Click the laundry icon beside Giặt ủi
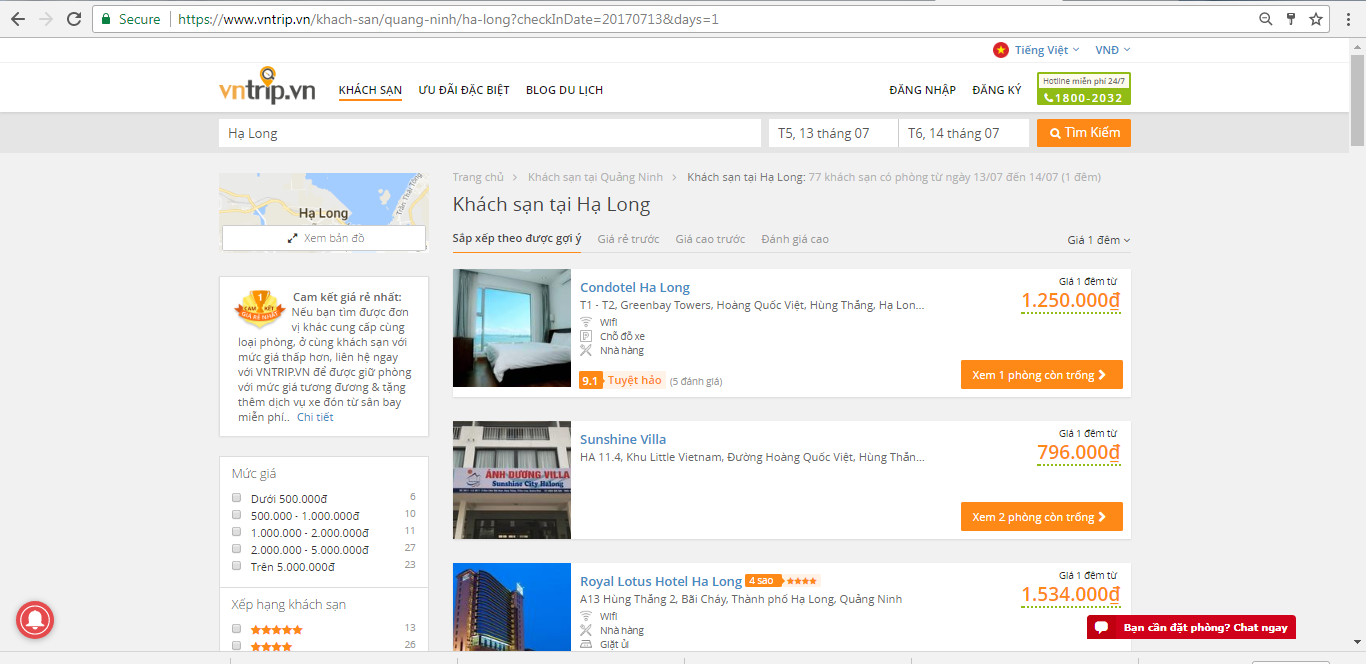Viewport: 1366px width, 664px height. pyautogui.click(x=586, y=644)
